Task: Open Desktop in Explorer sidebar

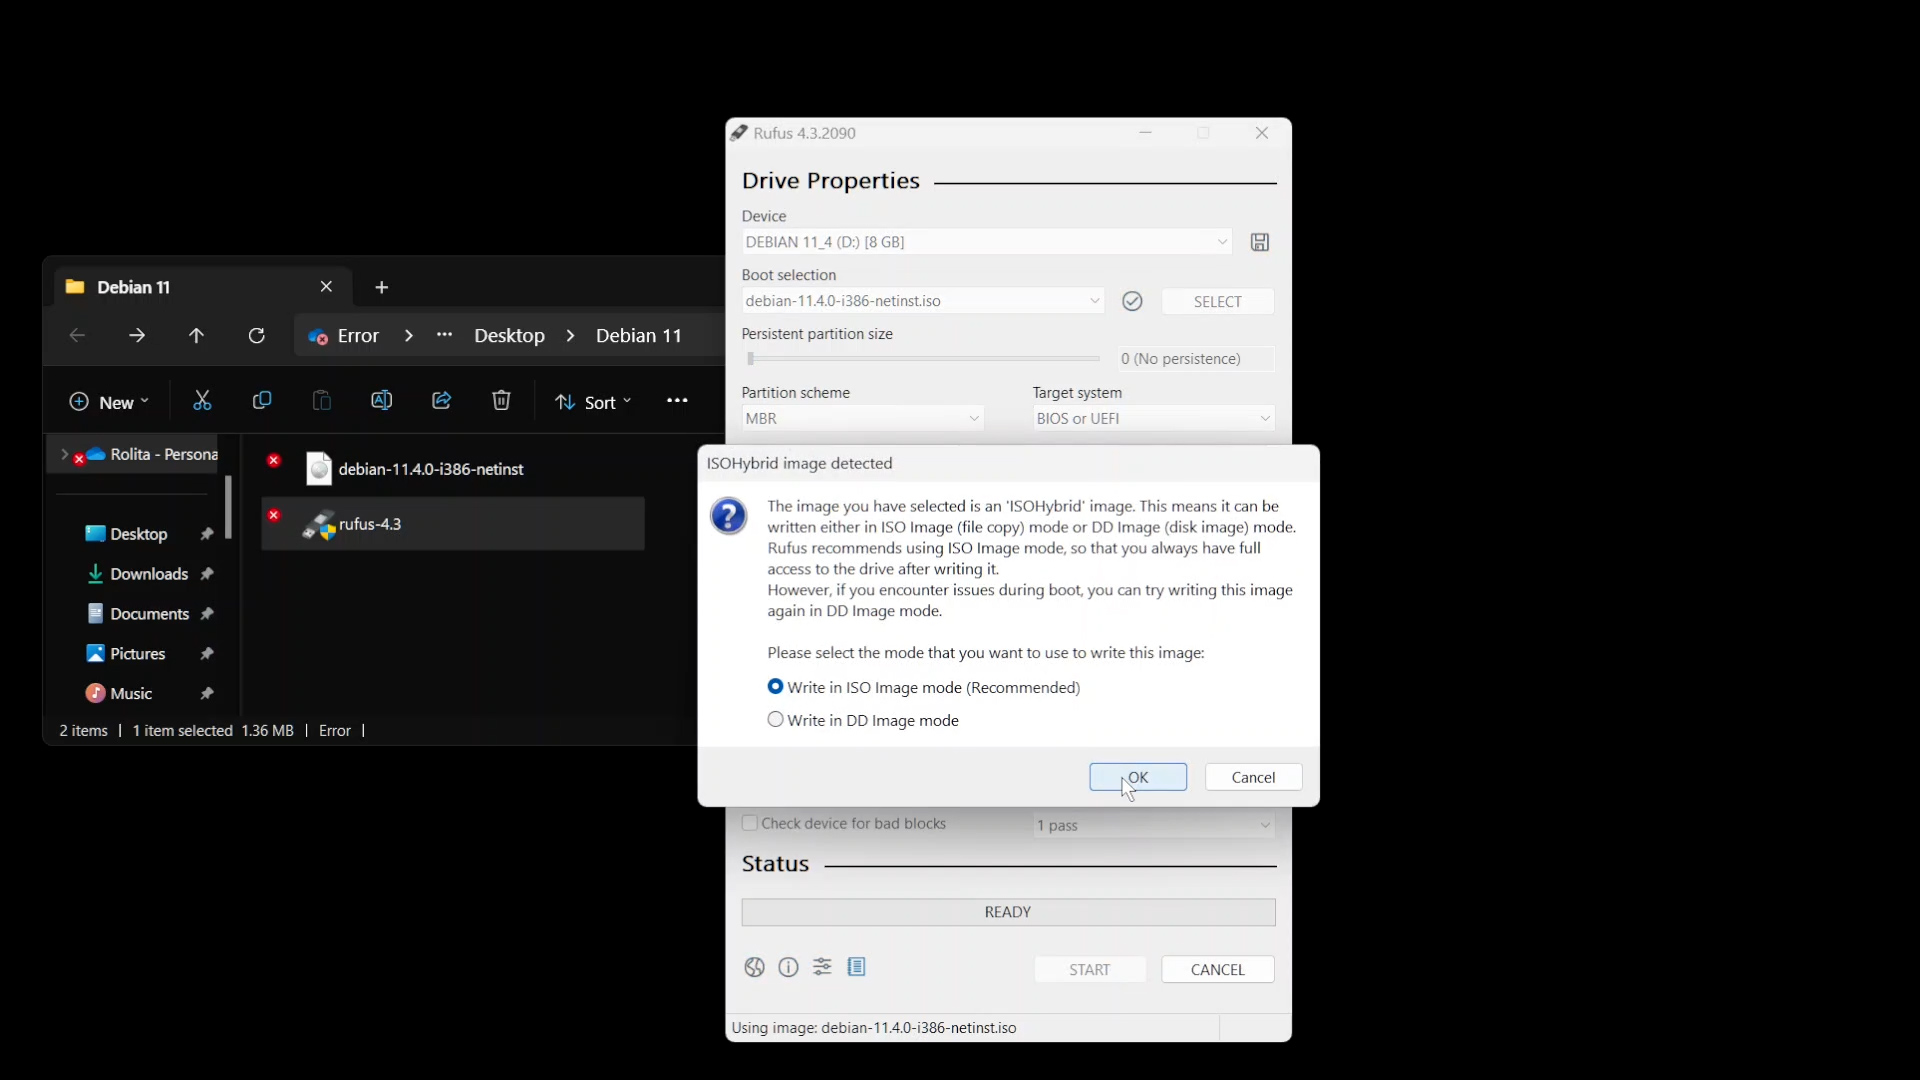Action: pyautogui.click(x=139, y=534)
